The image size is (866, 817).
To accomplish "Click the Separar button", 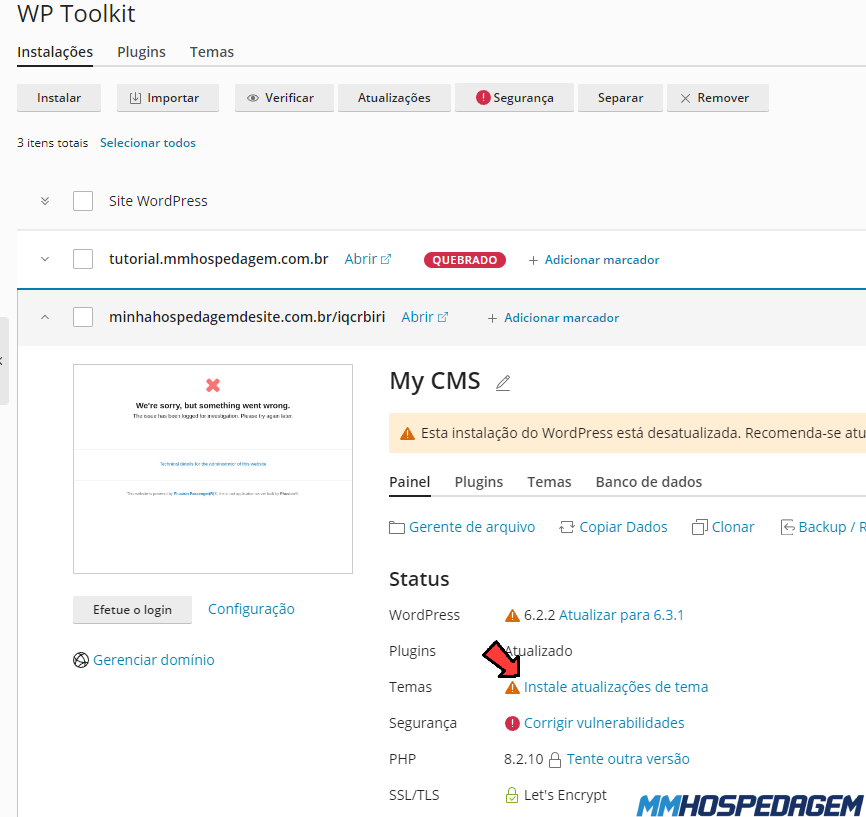I will [620, 98].
